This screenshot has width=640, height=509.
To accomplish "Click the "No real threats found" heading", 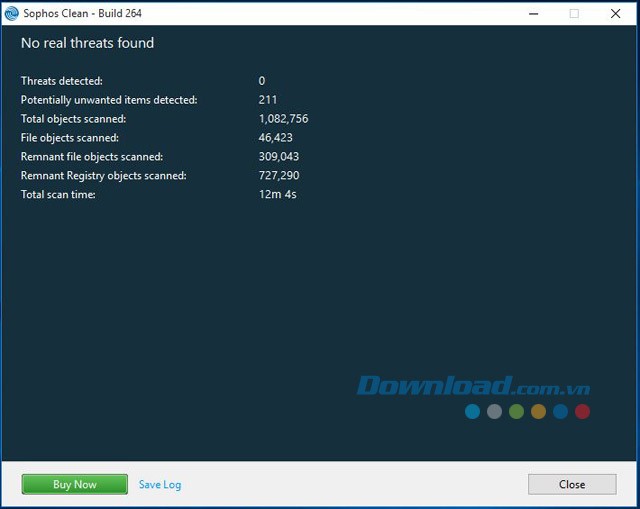I will pyautogui.click(x=88, y=43).
